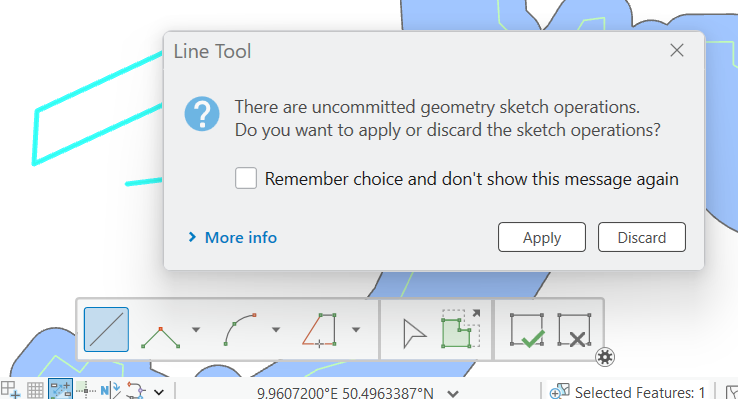Toggle snapping icon in status bar
Viewport: 738px width, 399px height.
point(60,390)
